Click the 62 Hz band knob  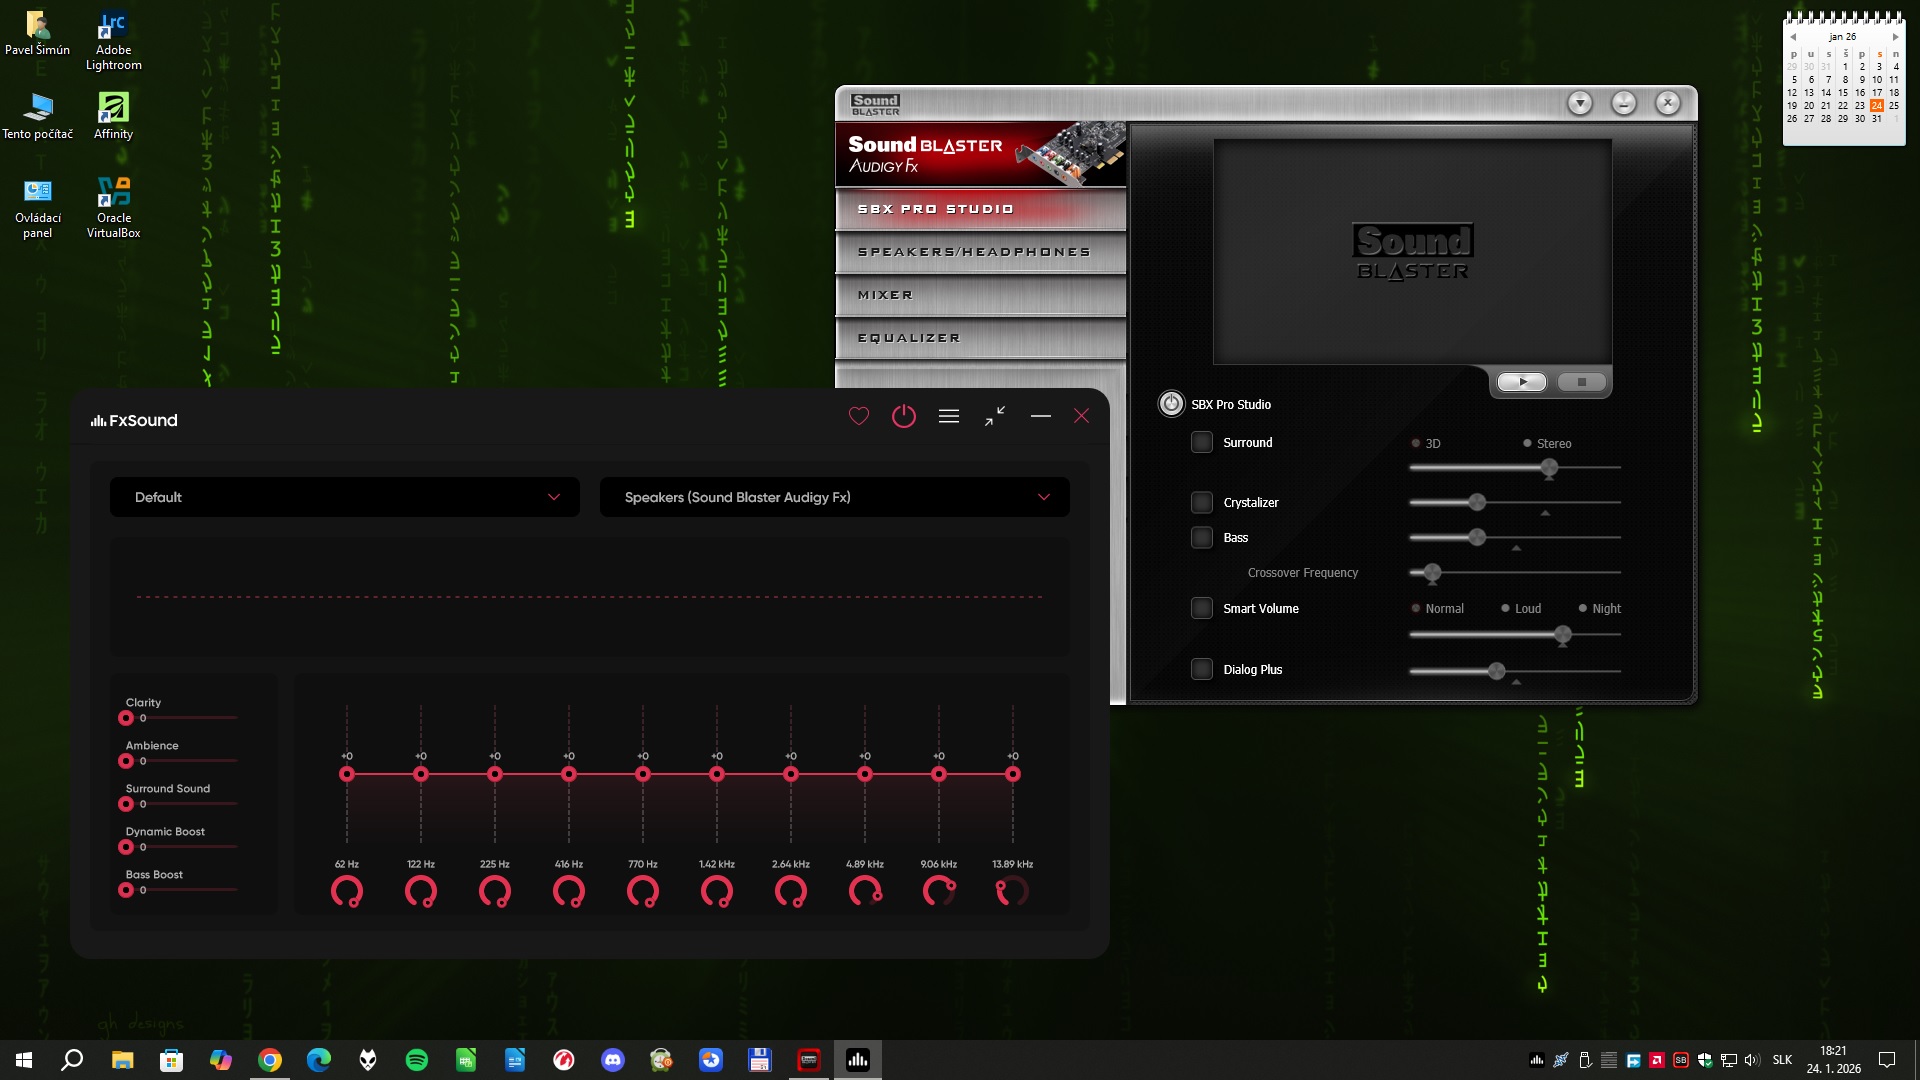tap(347, 891)
